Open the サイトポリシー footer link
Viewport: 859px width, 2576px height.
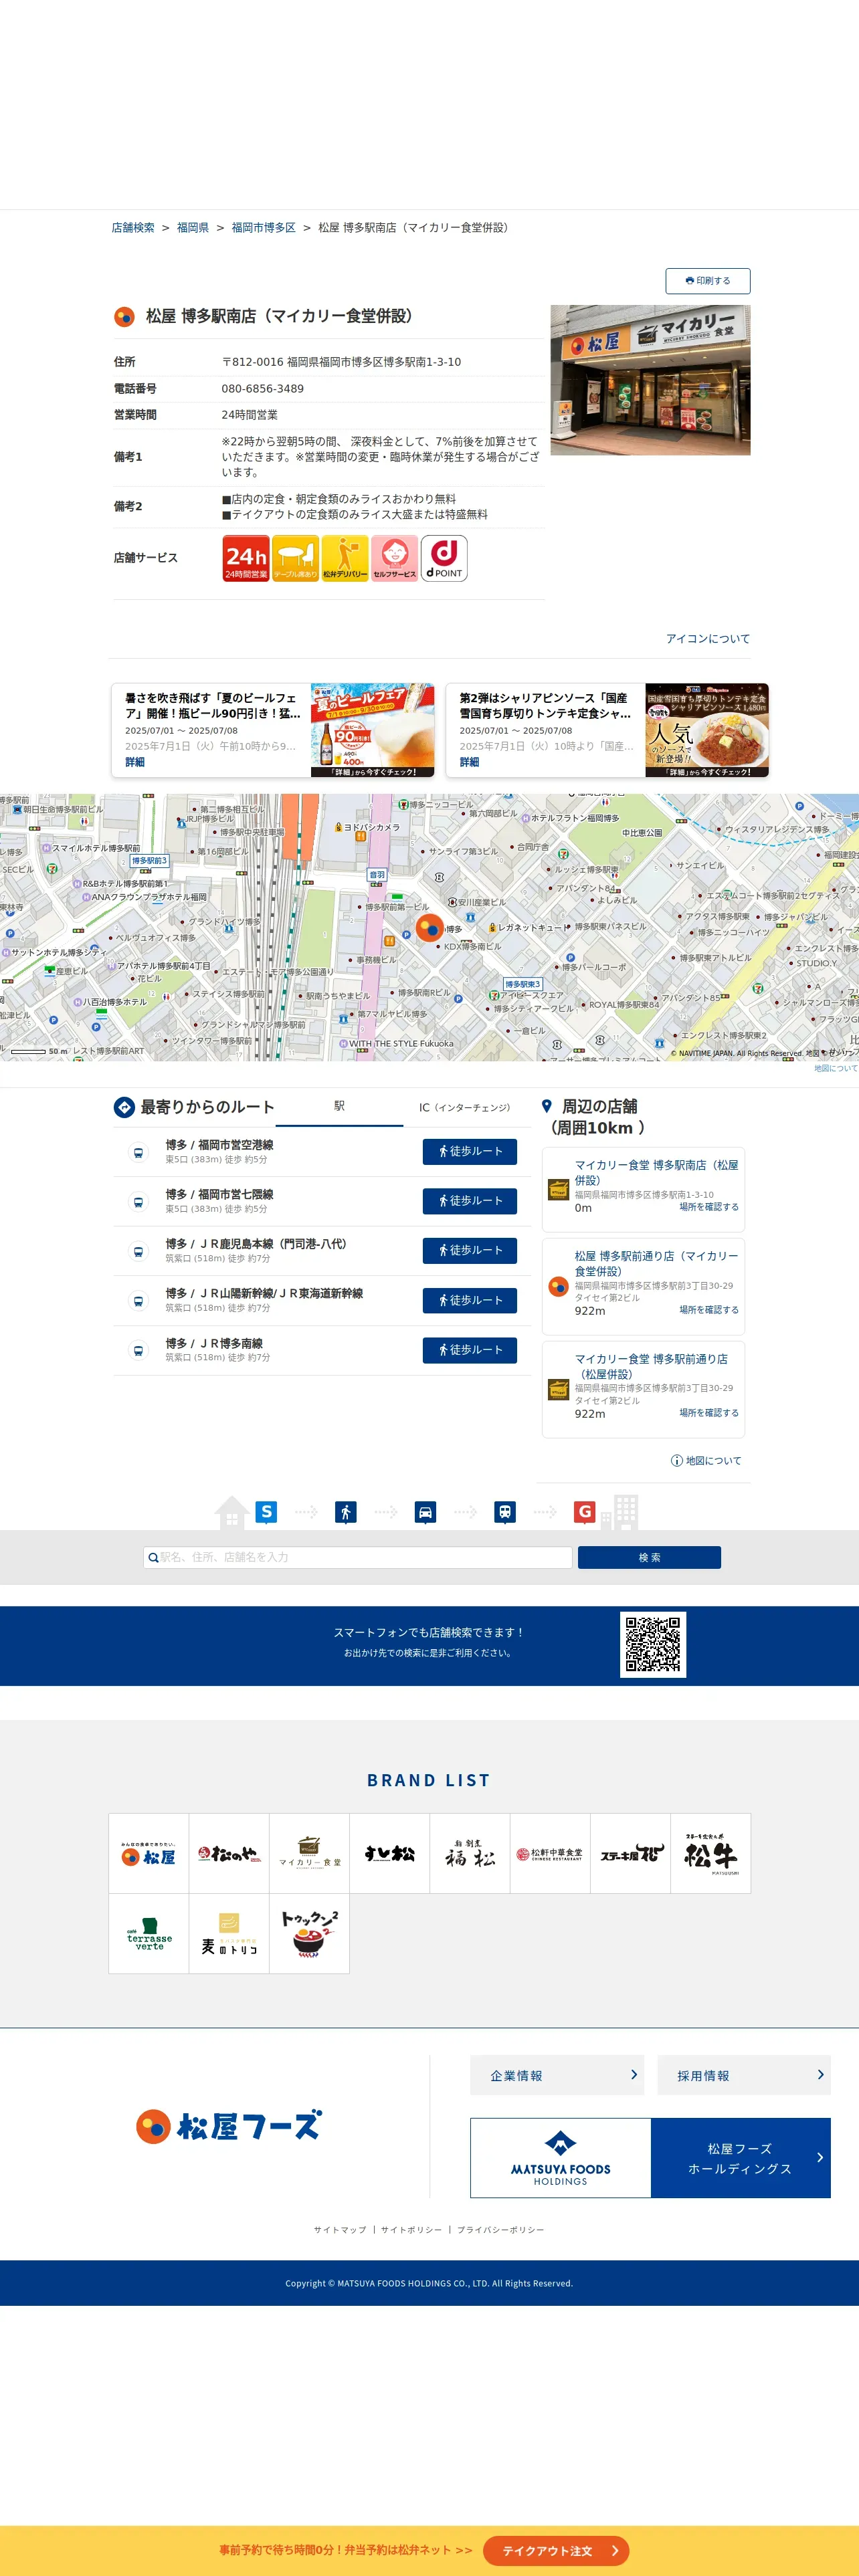coord(411,2229)
